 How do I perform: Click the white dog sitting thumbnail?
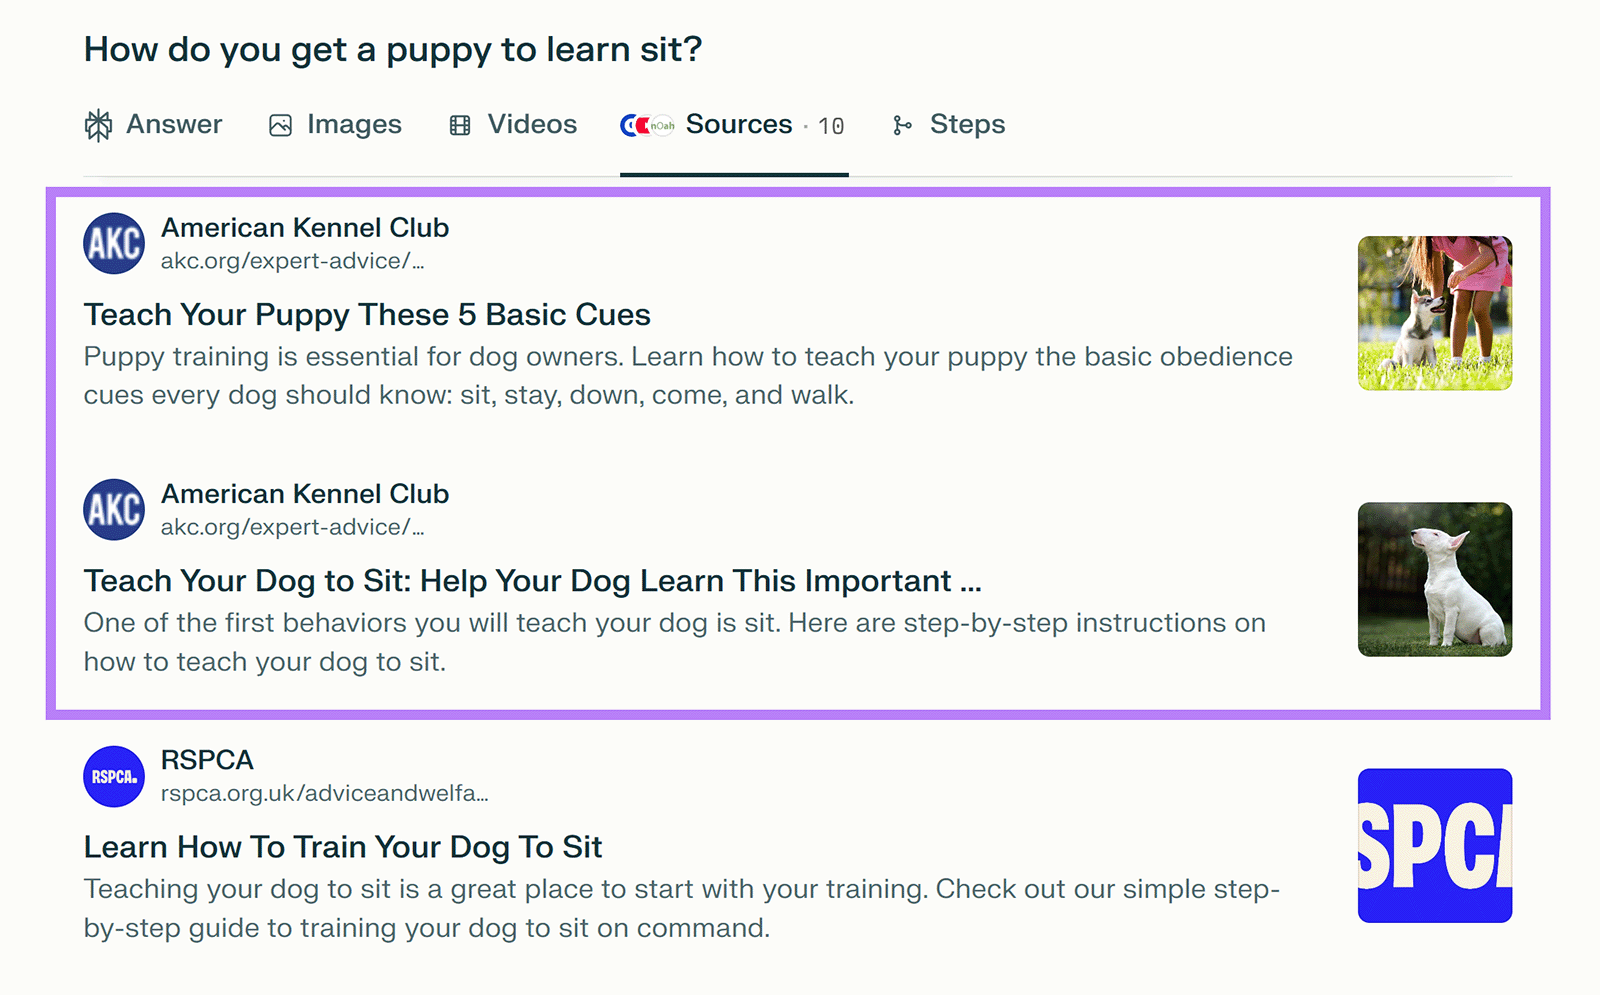tap(1434, 578)
